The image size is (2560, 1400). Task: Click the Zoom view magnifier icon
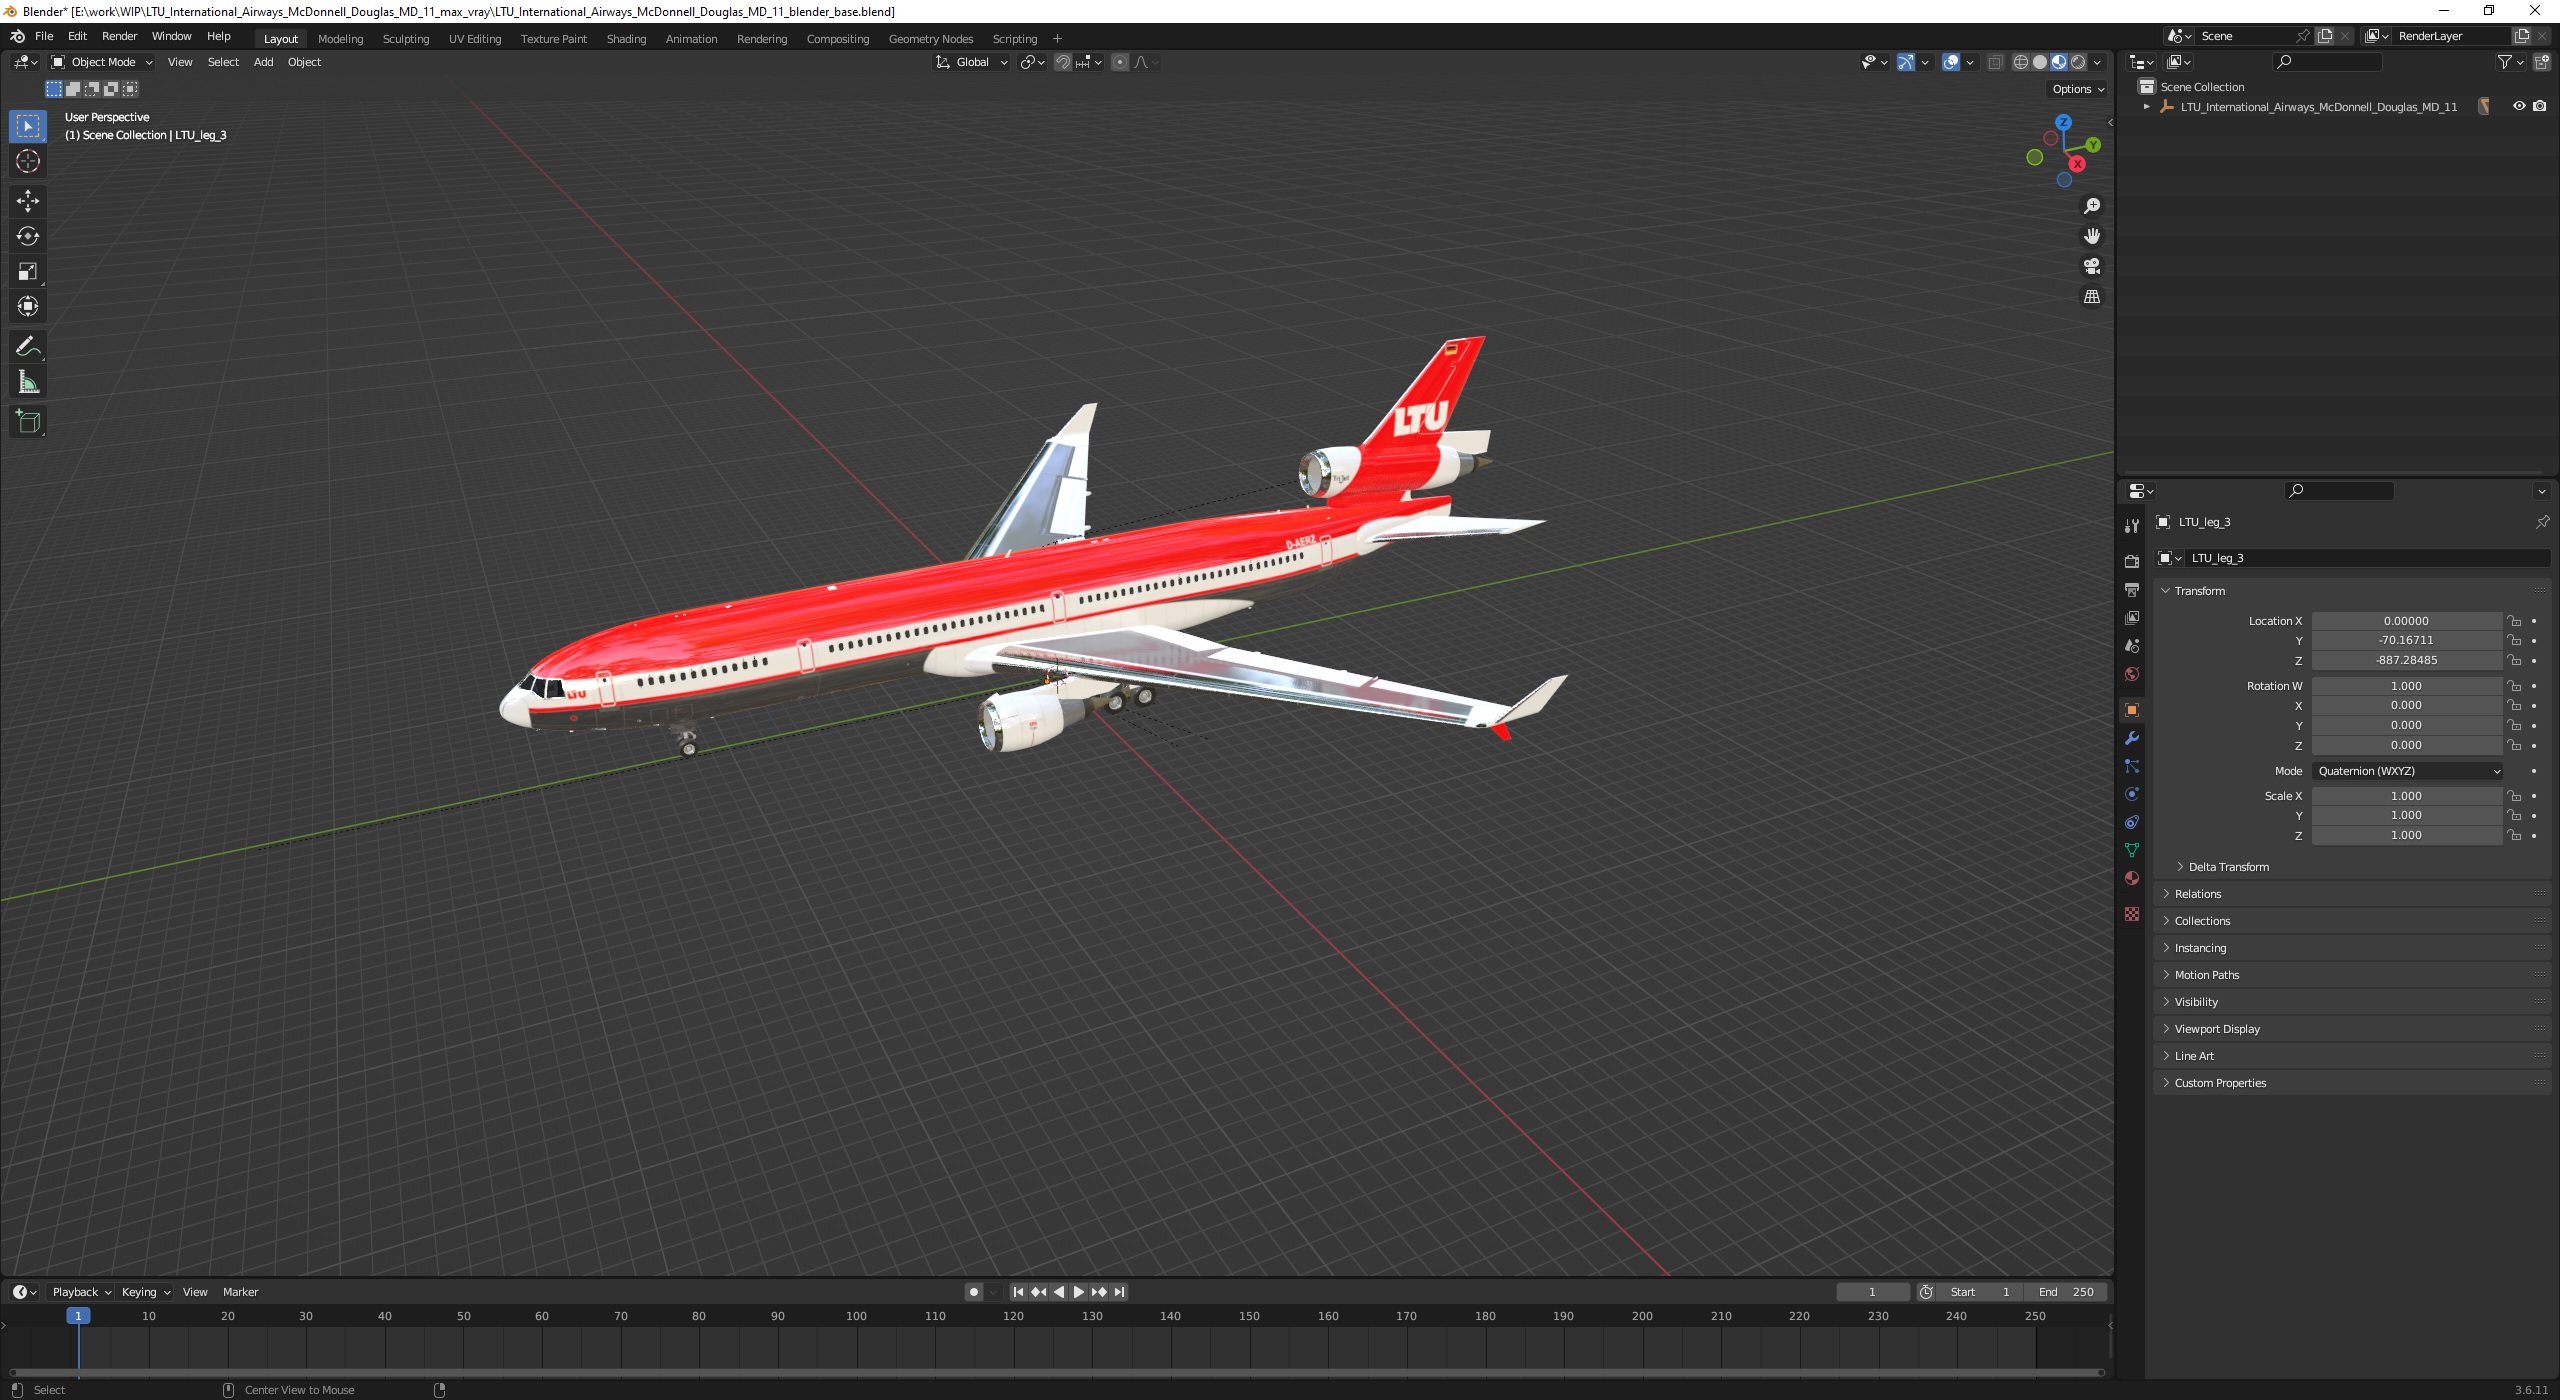tap(2091, 206)
